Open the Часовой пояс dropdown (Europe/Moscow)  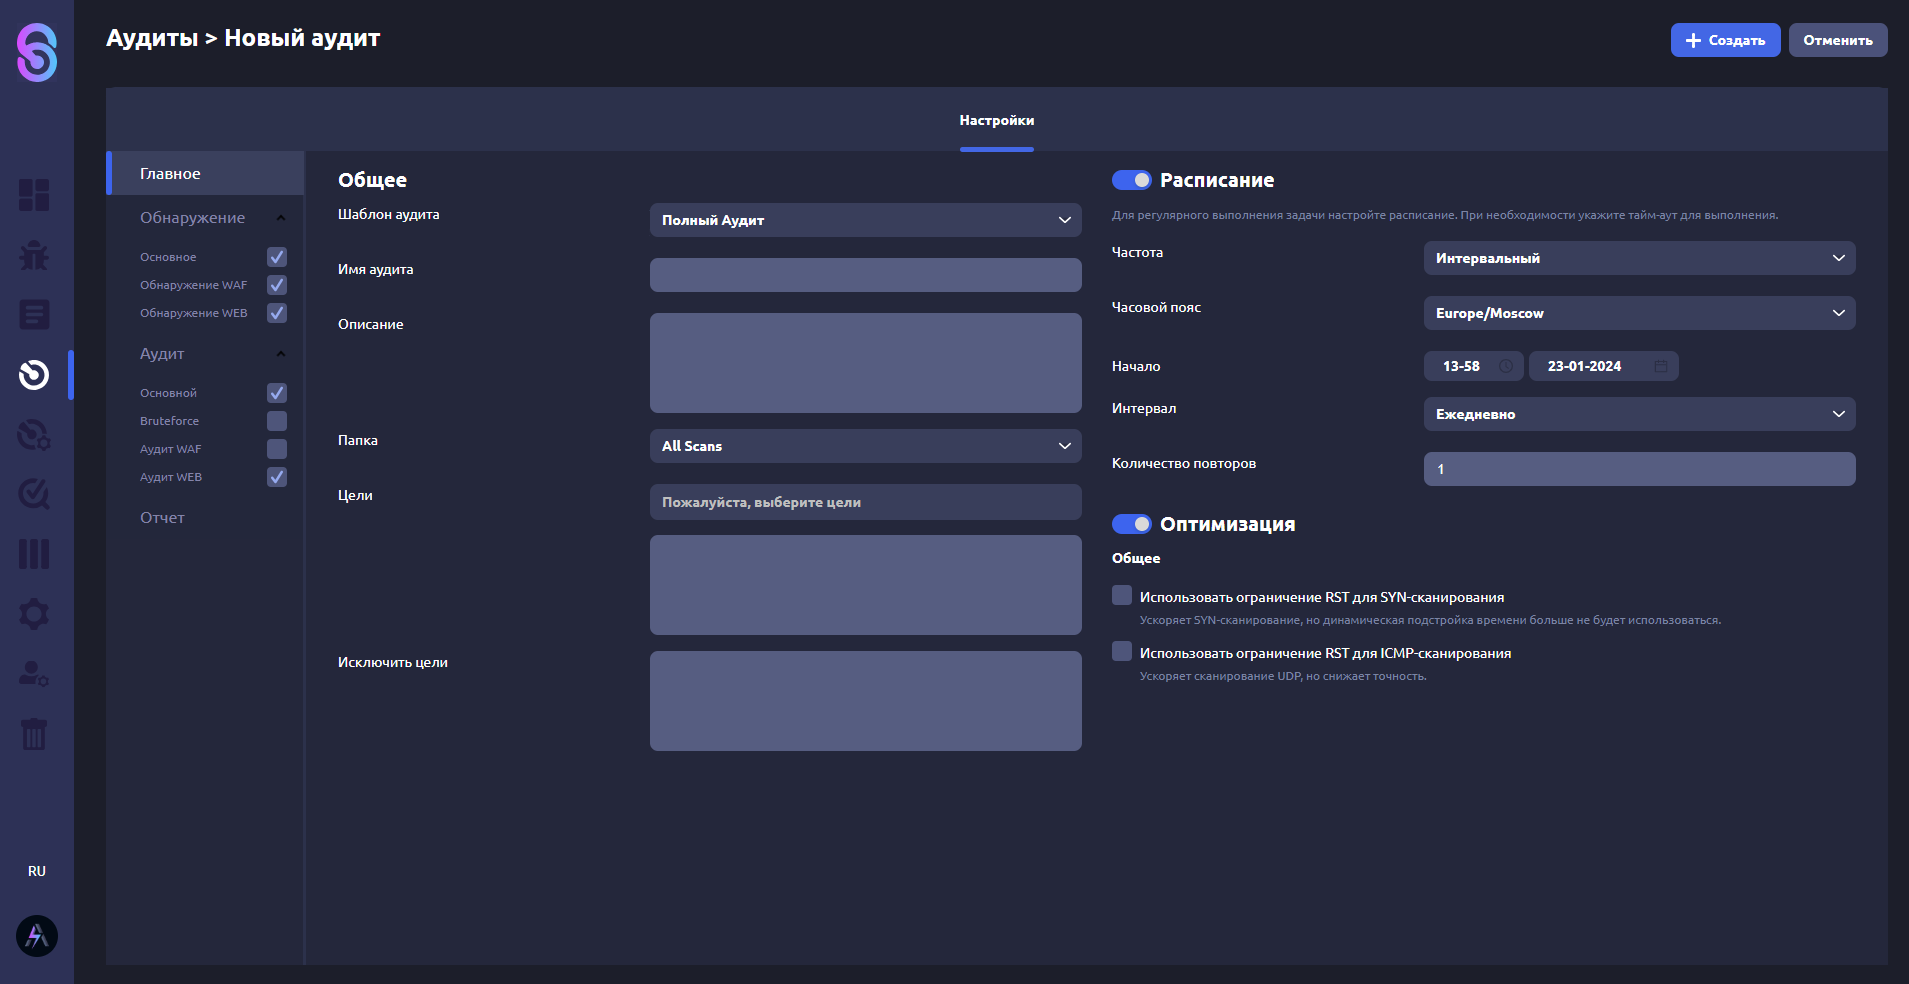1640,313
